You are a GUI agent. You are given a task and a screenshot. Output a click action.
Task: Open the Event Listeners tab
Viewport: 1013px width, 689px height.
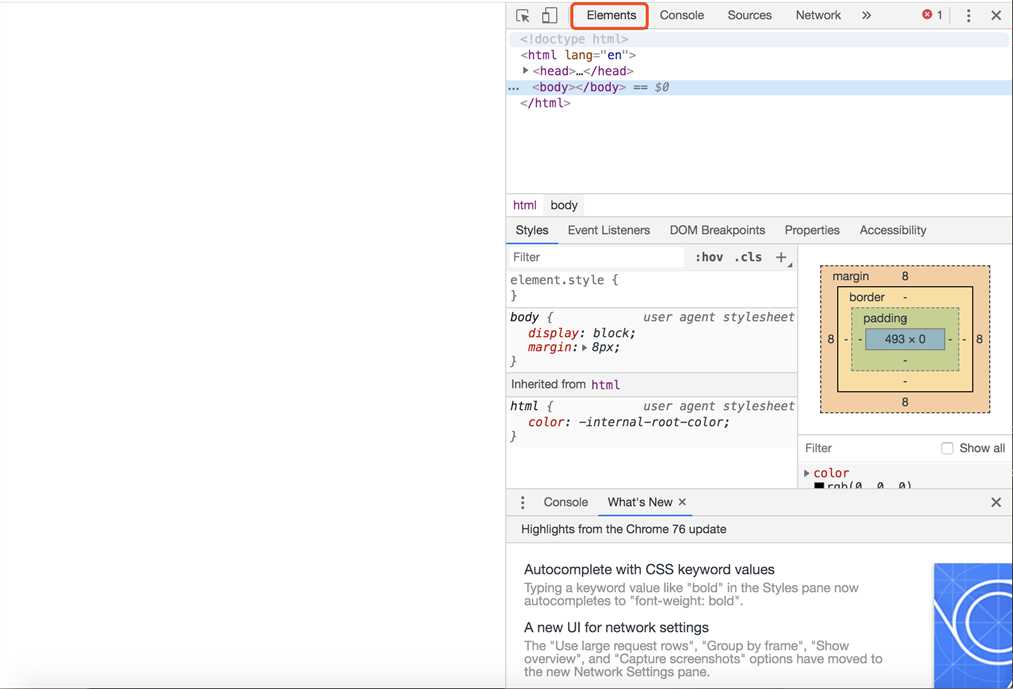click(609, 230)
